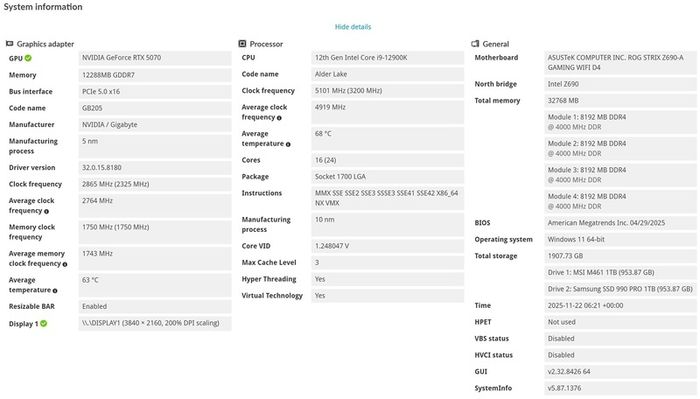Select the GB205 code name value
This screenshot has width=700, height=399.
pyautogui.click(x=155, y=108)
